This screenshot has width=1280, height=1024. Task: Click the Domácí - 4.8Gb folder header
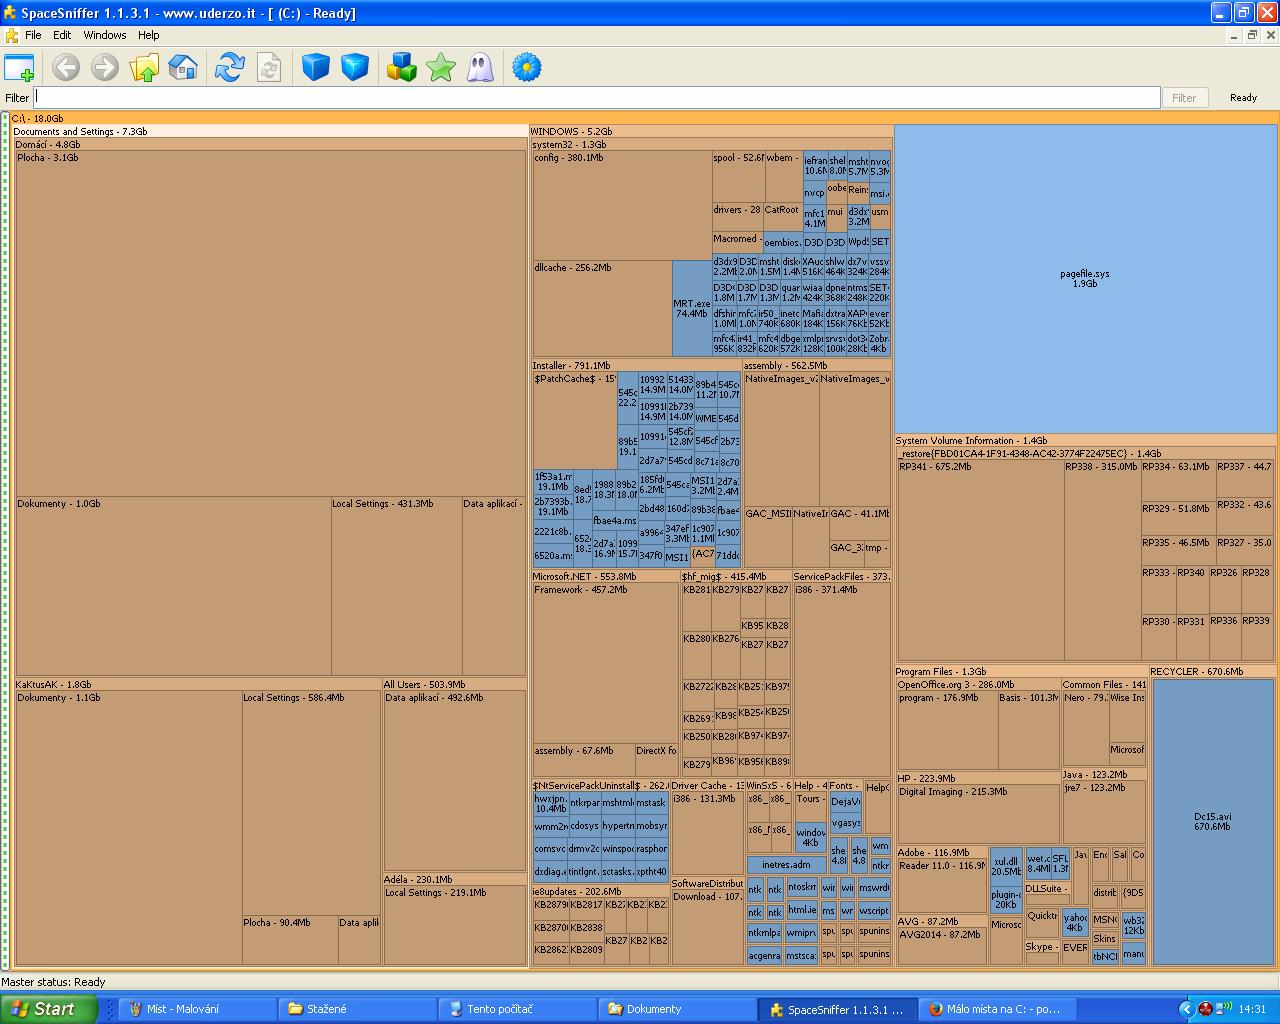270,144
